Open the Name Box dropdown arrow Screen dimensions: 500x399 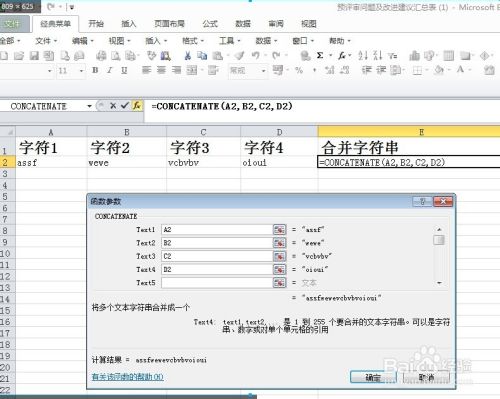(89, 106)
